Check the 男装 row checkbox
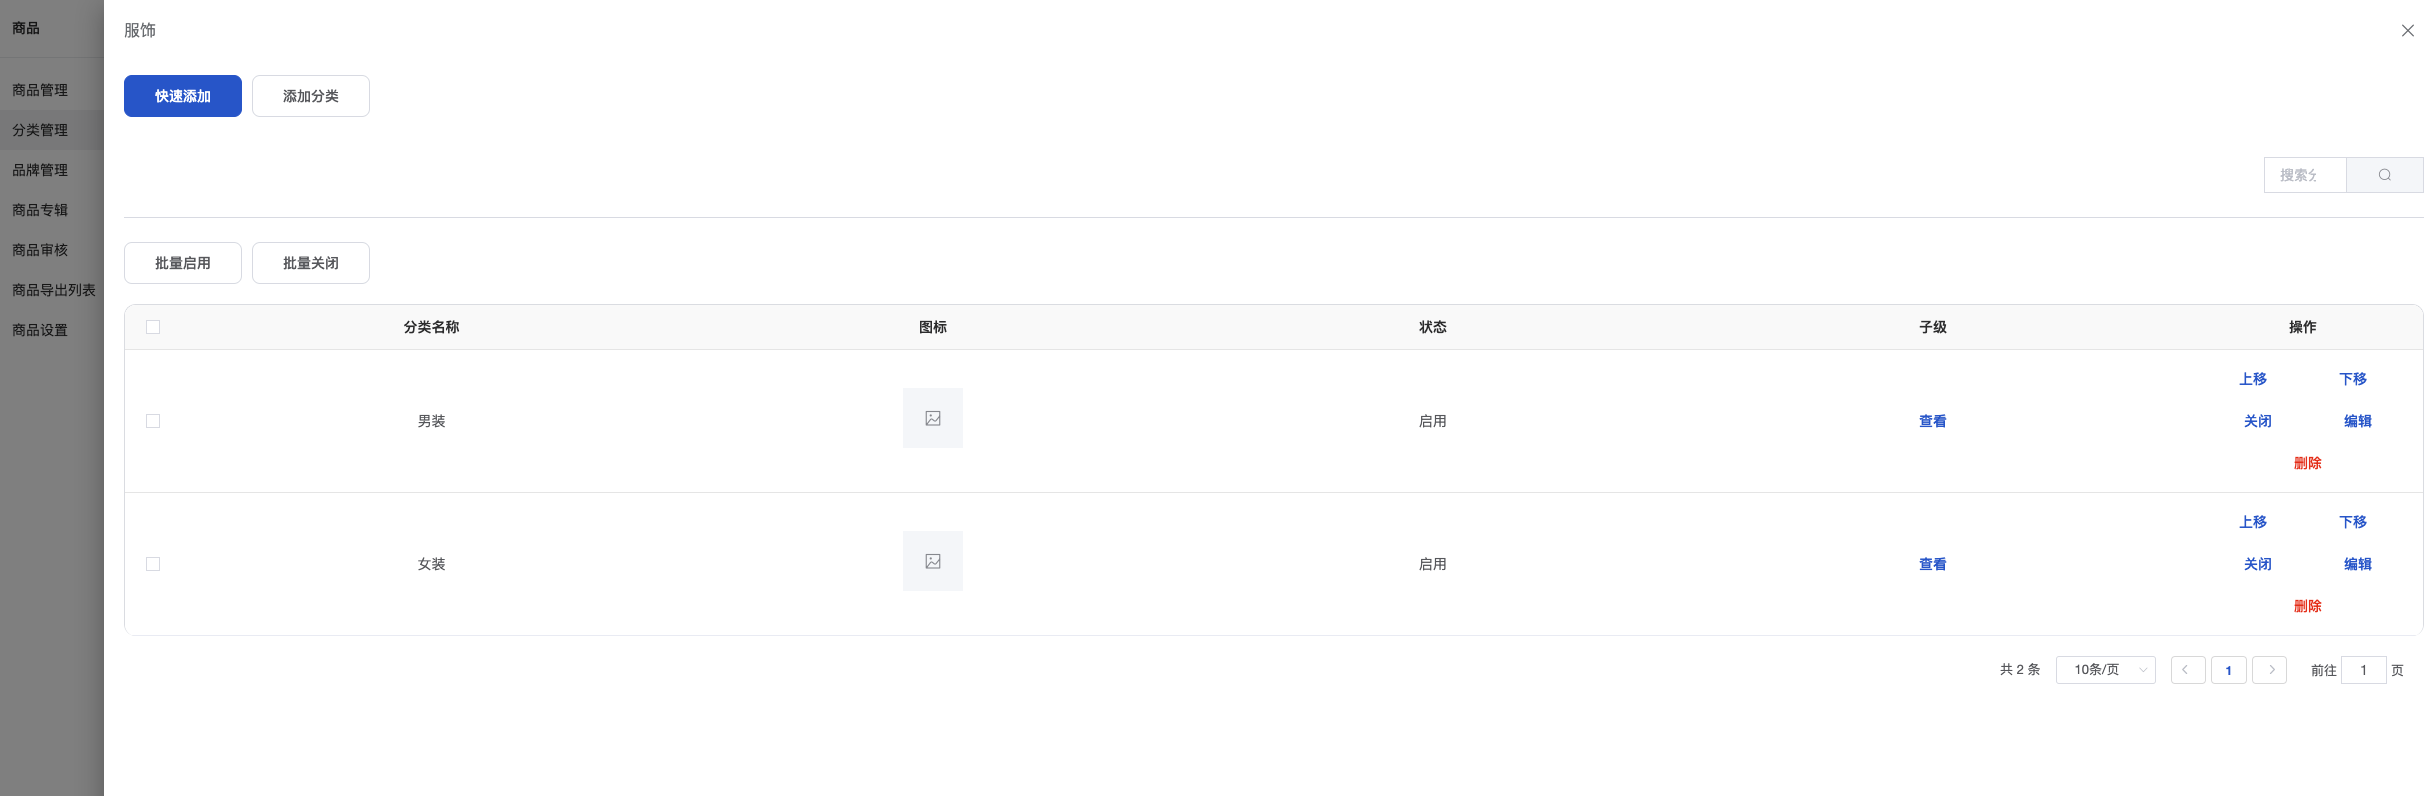The width and height of the screenshot is (2424, 796). coord(153,421)
